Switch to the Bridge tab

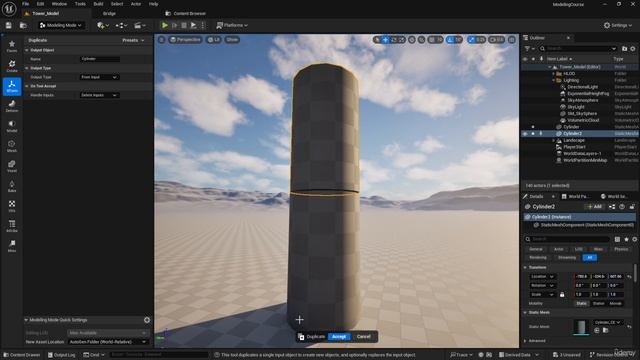109,13
